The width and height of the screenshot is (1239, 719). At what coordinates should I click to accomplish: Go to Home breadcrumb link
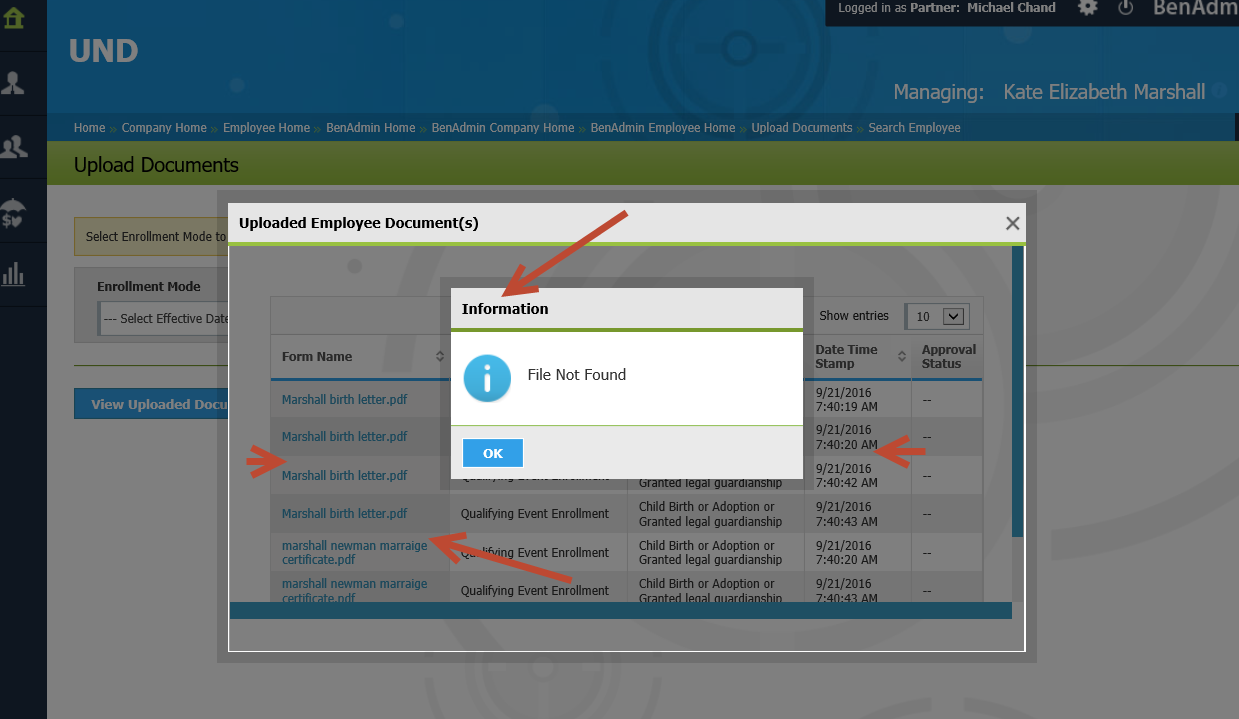(x=89, y=128)
